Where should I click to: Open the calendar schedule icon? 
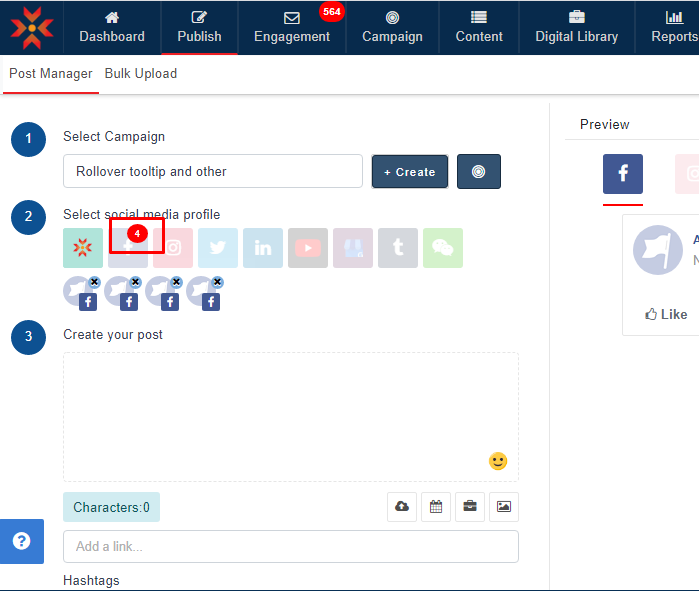[x=436, y=507]
